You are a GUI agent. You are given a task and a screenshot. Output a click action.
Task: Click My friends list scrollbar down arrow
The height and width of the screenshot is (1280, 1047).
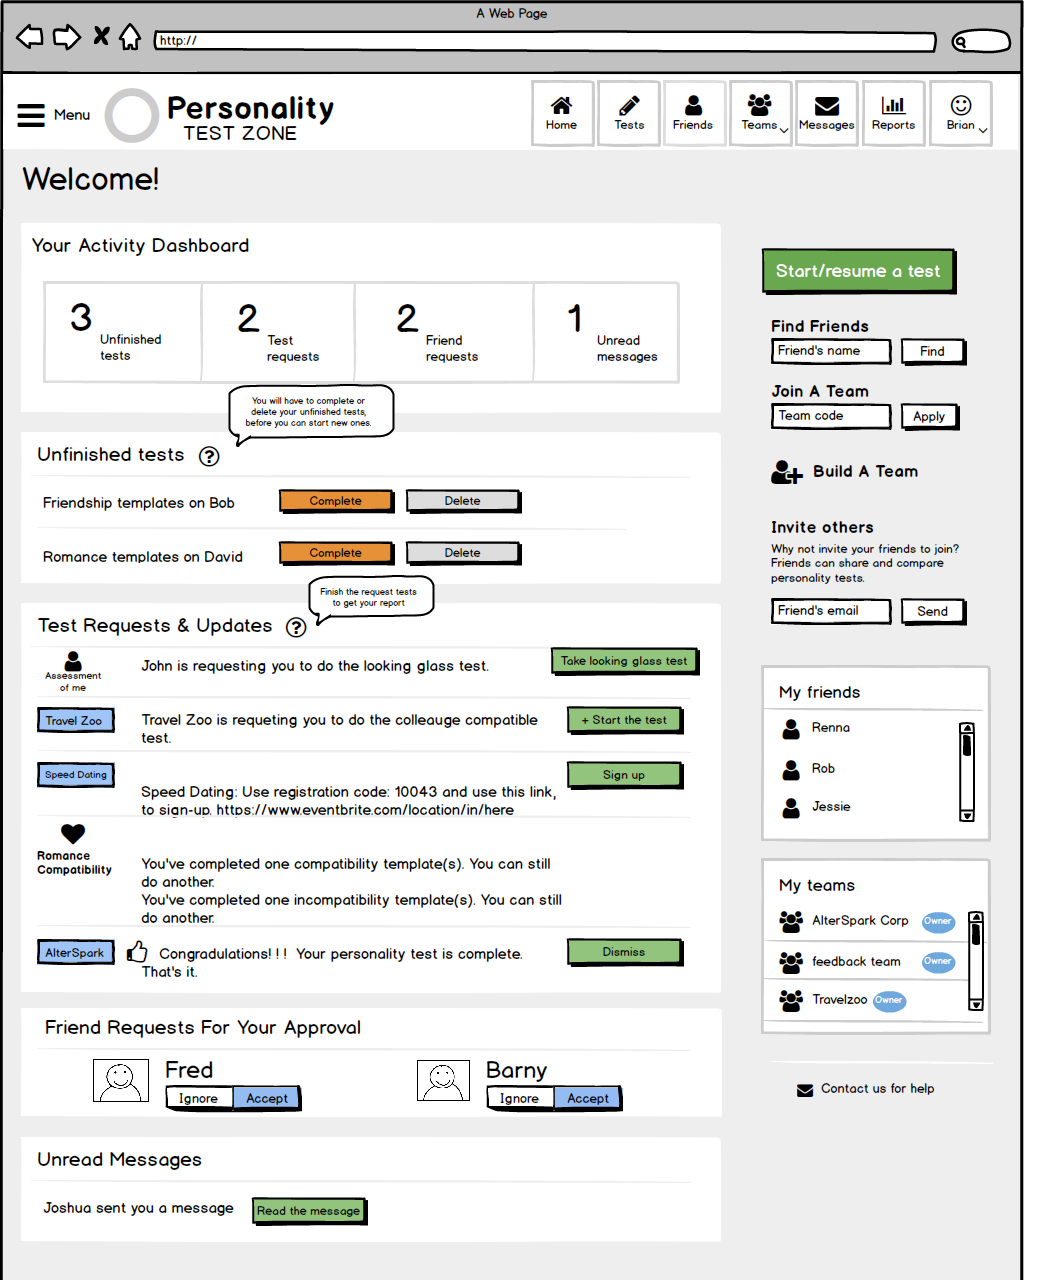(x=967, y=815)
